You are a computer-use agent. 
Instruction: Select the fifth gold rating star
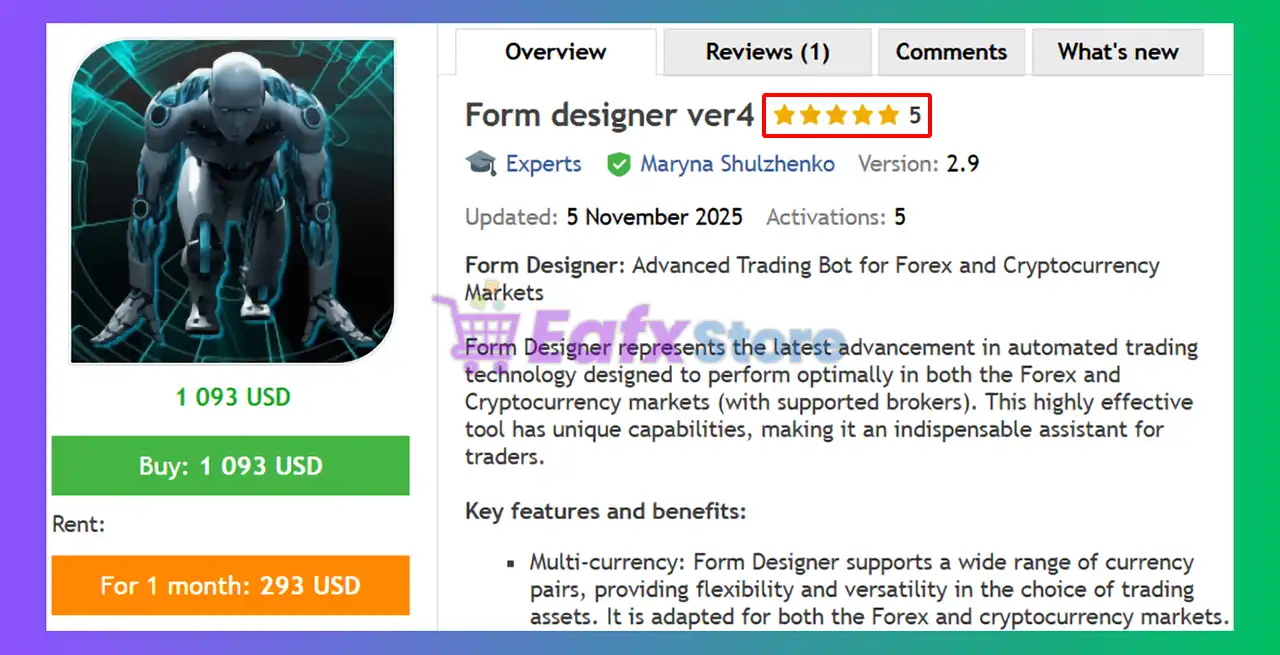tap(888, 116)
